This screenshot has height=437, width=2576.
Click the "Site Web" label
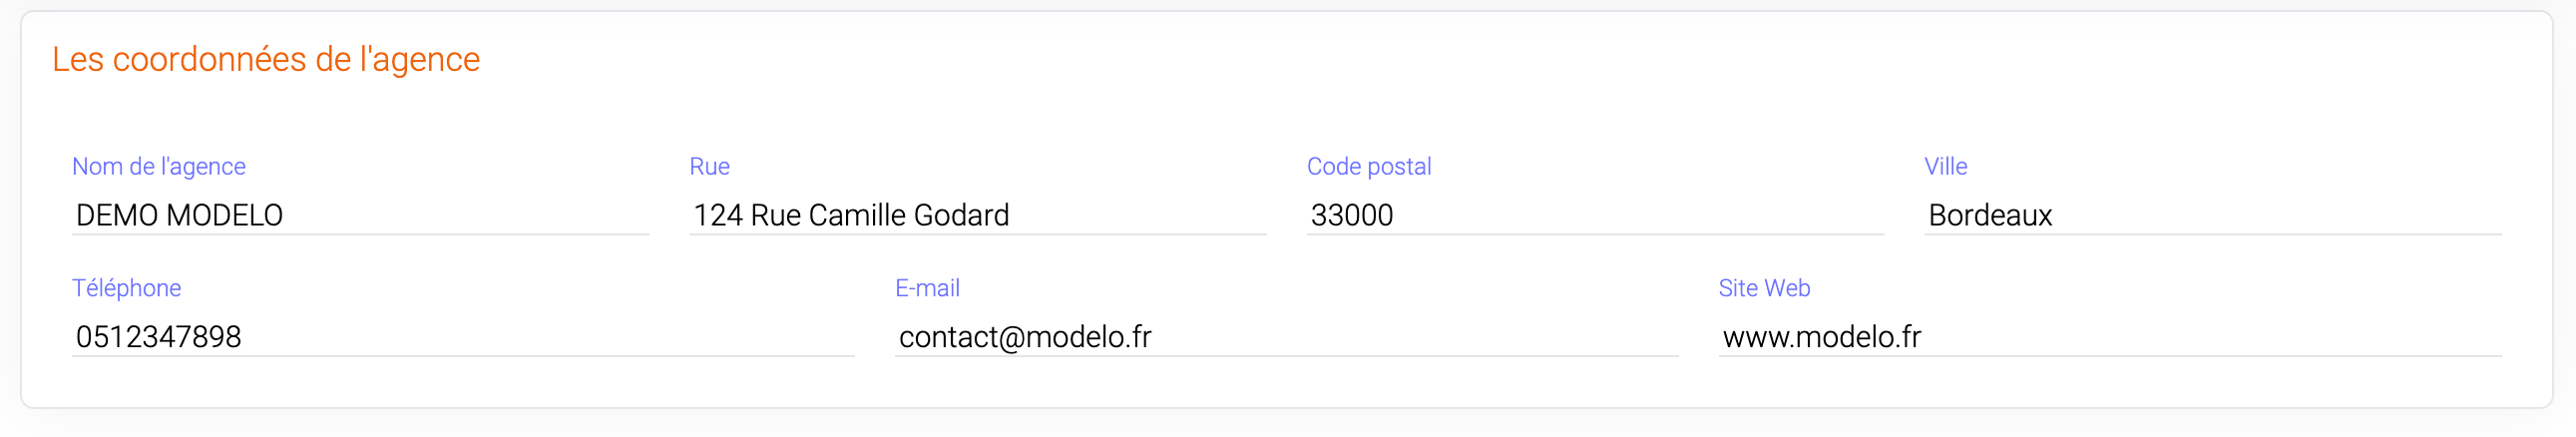(1764, 288)
